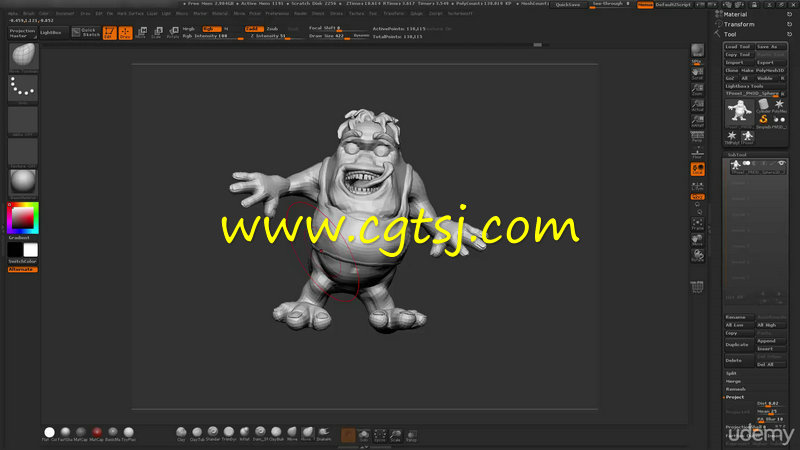The height and width of the screenshot is (450, 800).
Task: Select the ClayTubes brush in the bottom shelf
Action: [x=197, y=433]
